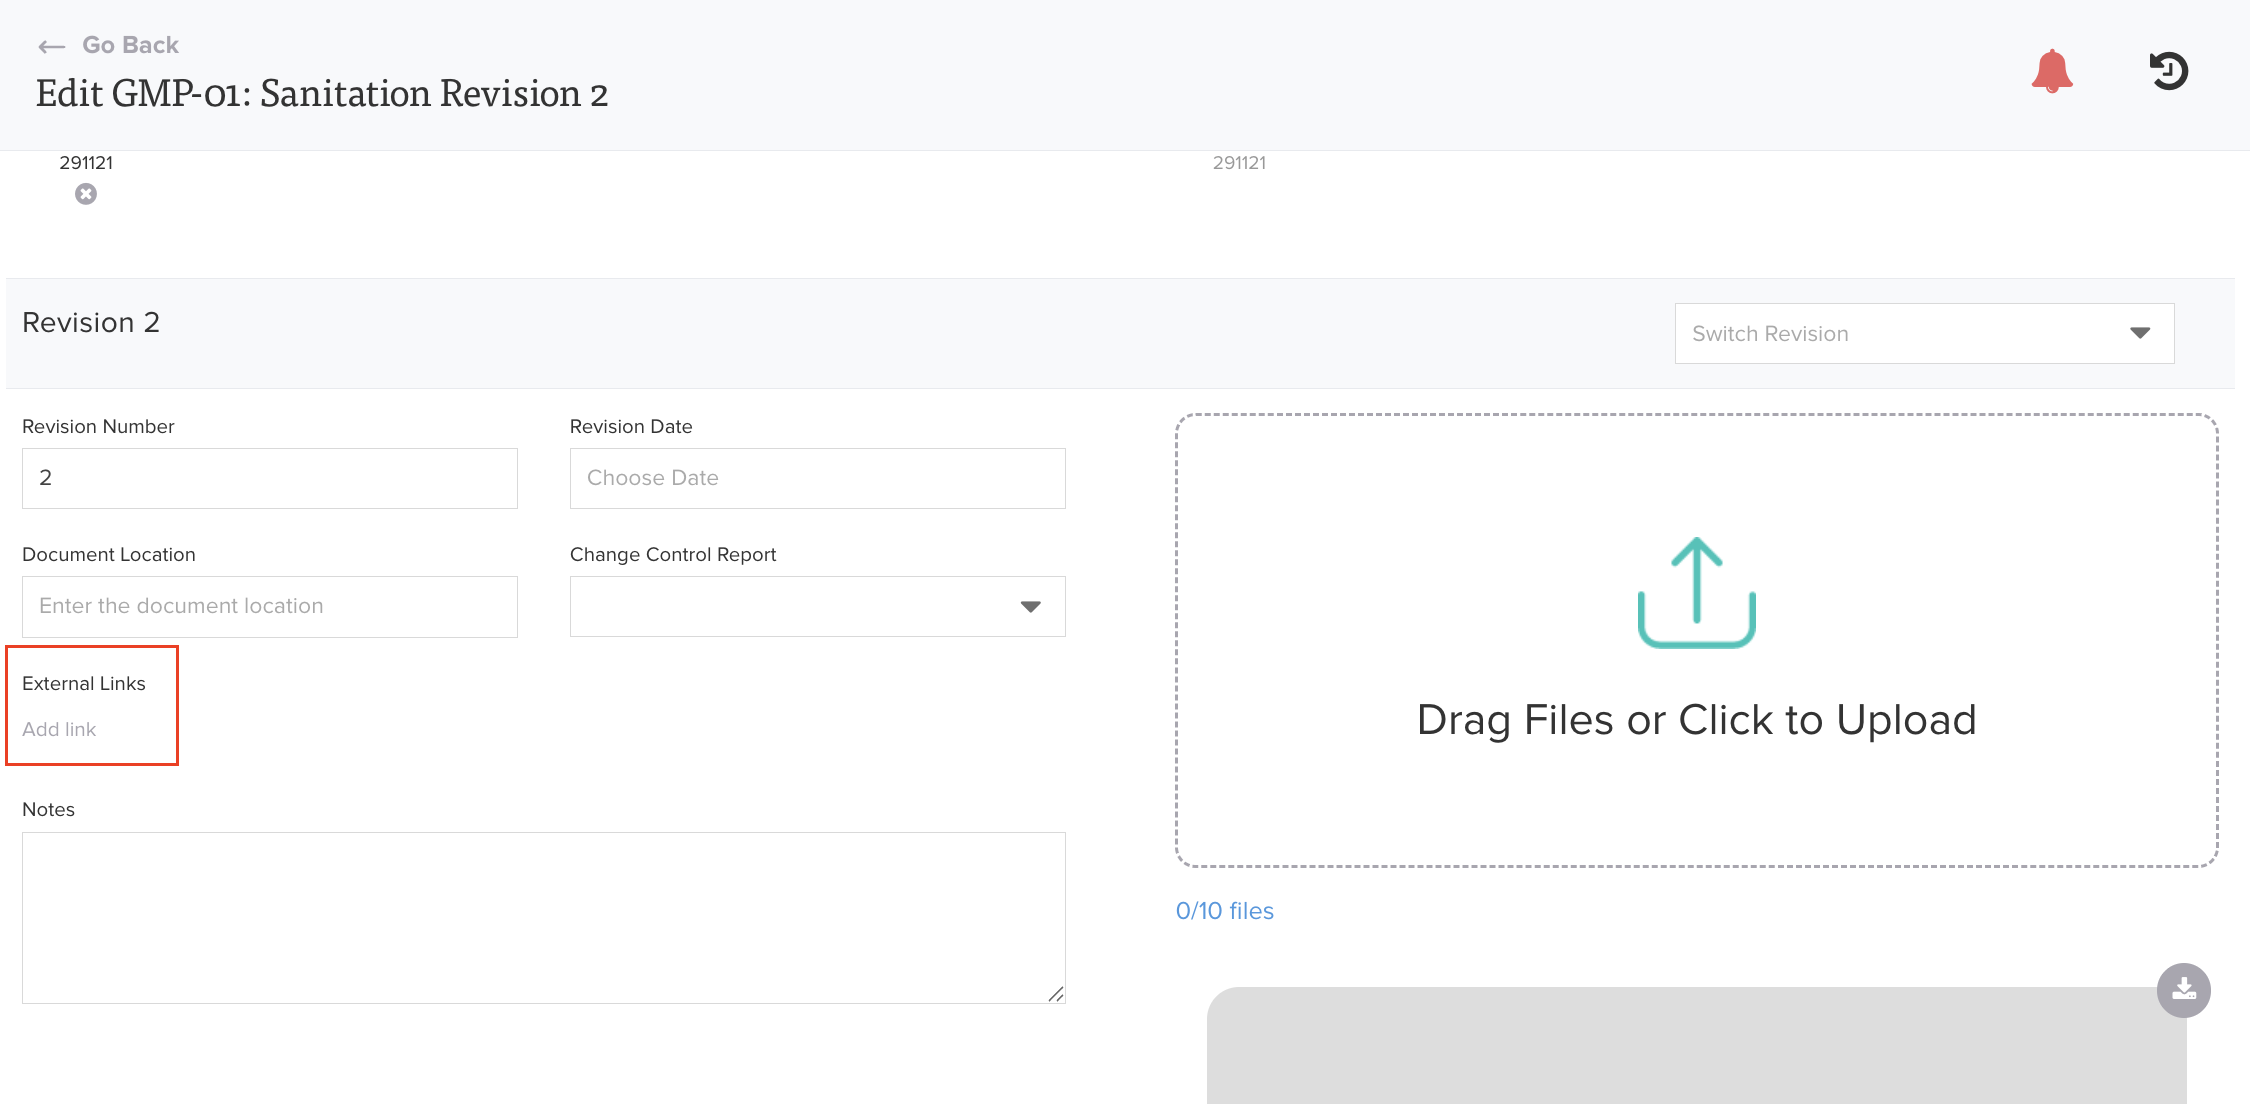The image size is (2250, 1104).
Task: Click the 291121 item on the right
Action: pos(1239,163)
